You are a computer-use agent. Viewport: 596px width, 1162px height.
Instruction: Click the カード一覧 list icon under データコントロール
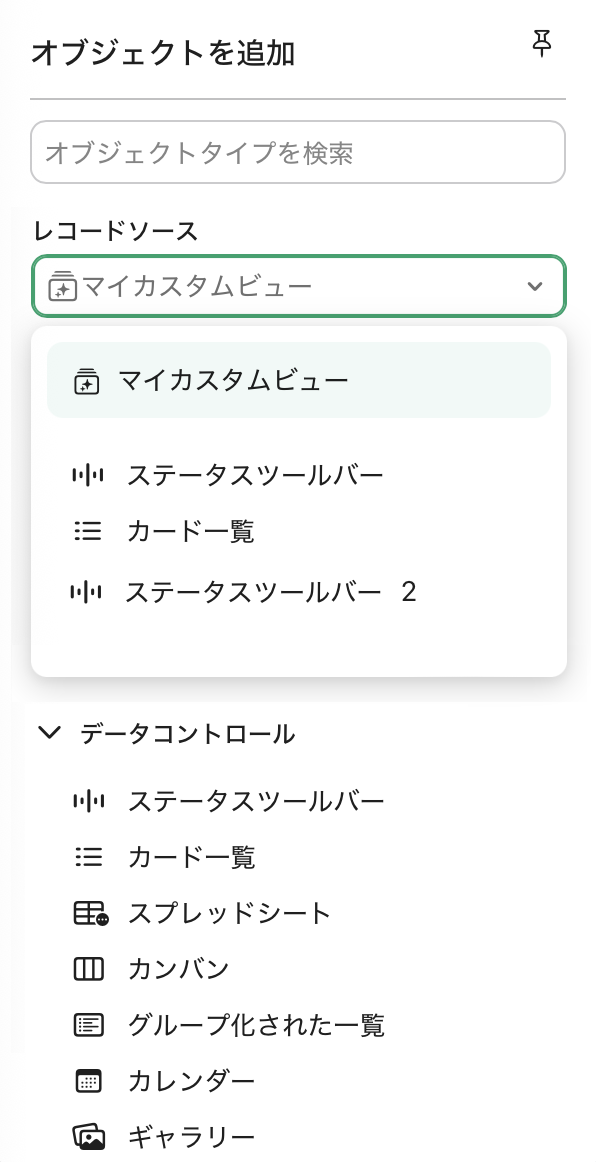pos(90,857)
